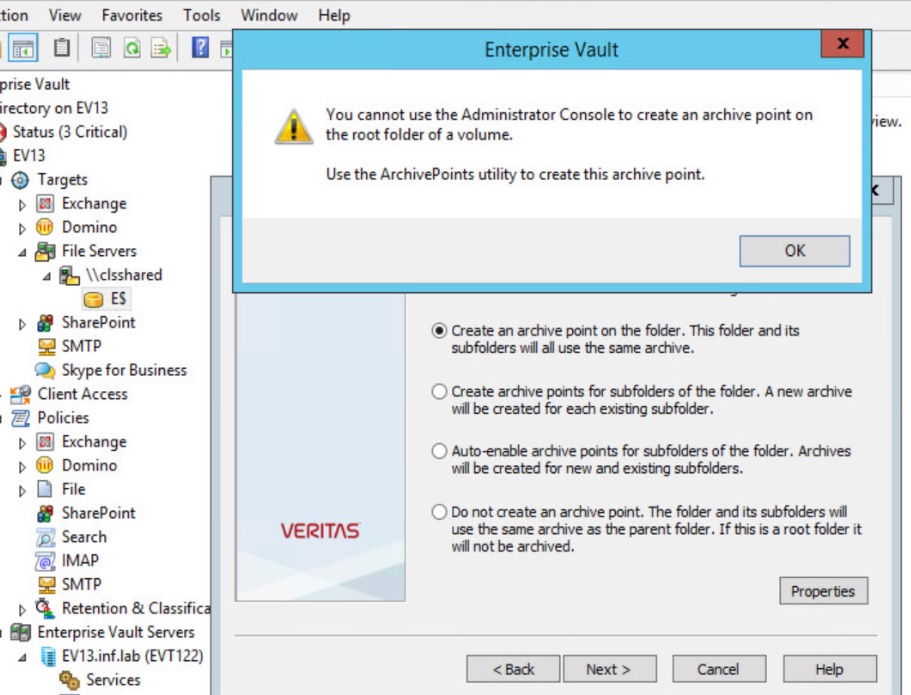
Task: Open the Help menu
Action: (x=334, y=15)
